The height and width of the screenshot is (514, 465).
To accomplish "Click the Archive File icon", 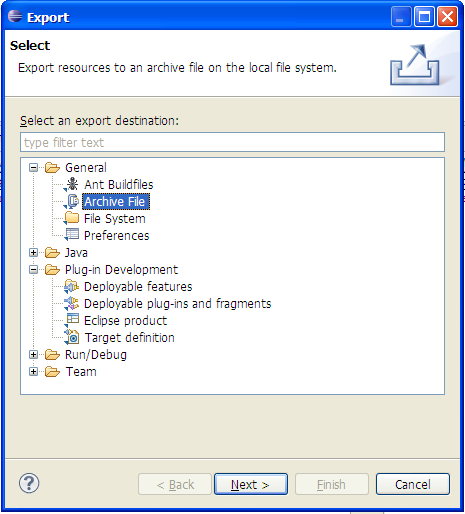I will [x=71, y=201].
